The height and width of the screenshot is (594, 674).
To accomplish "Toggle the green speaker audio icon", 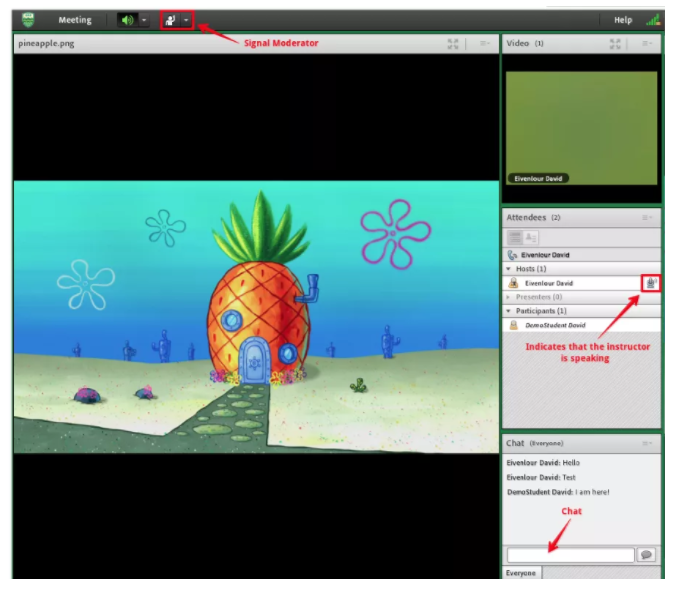I will point(127,20).
